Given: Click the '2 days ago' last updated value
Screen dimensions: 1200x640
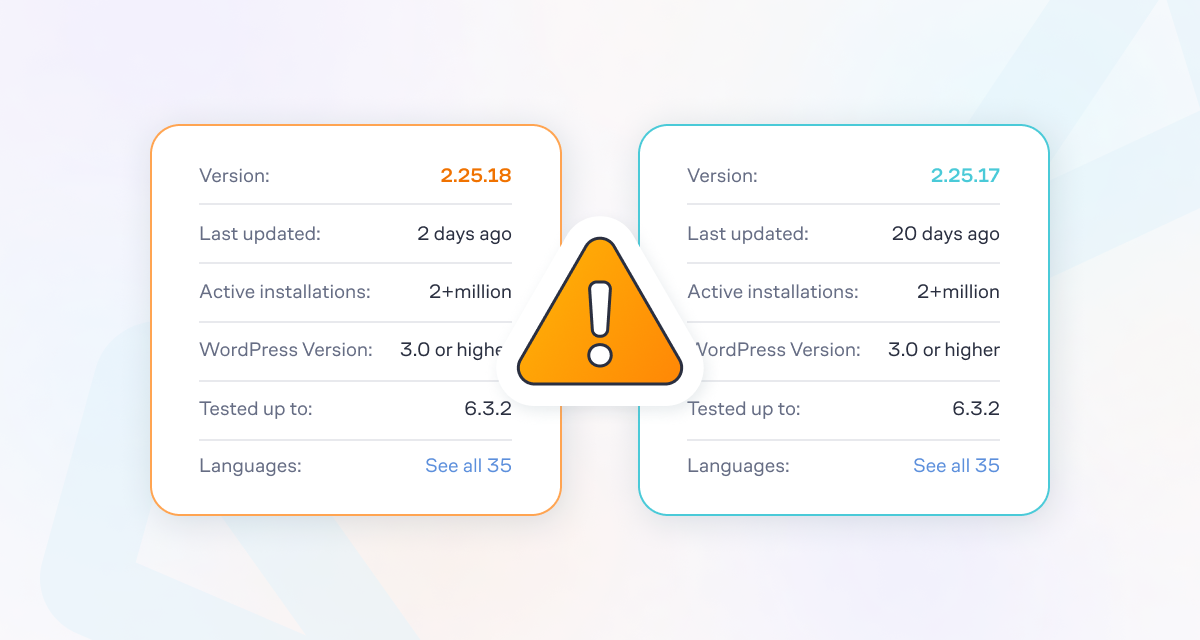Looking at the screenshot, I should click(x=464, y=234).
